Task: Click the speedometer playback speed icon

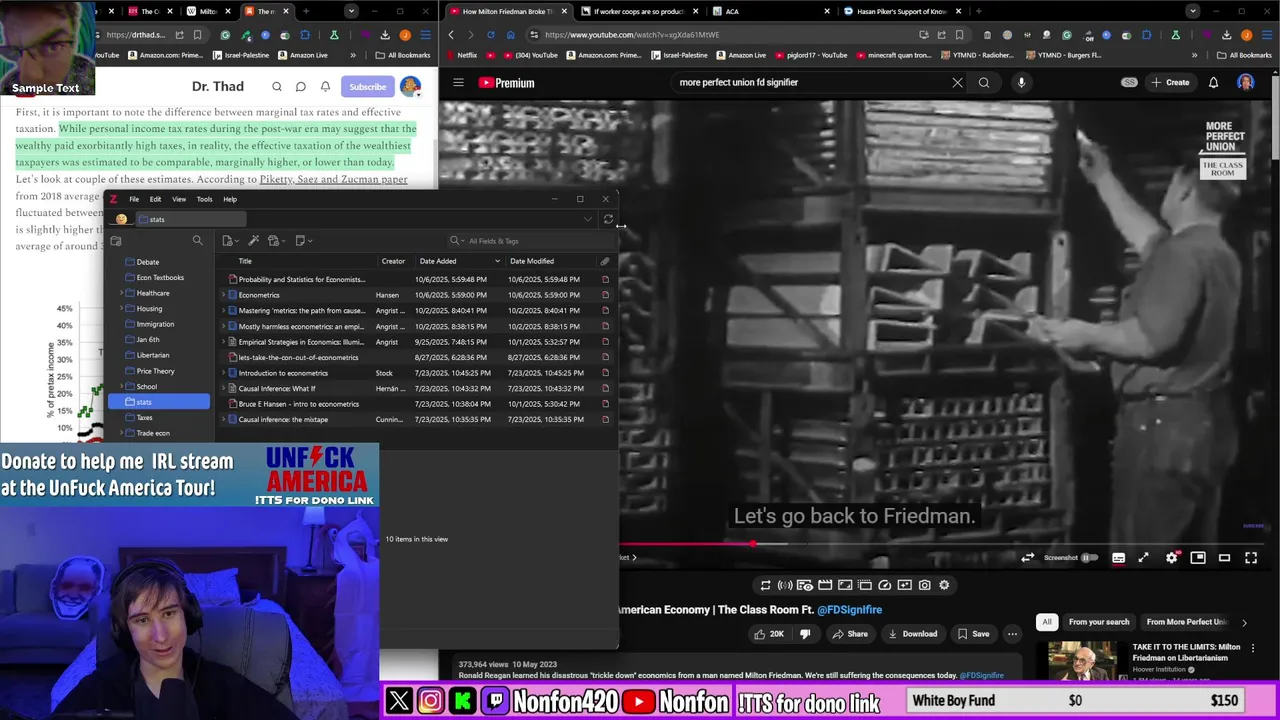Action: point(885,585)
